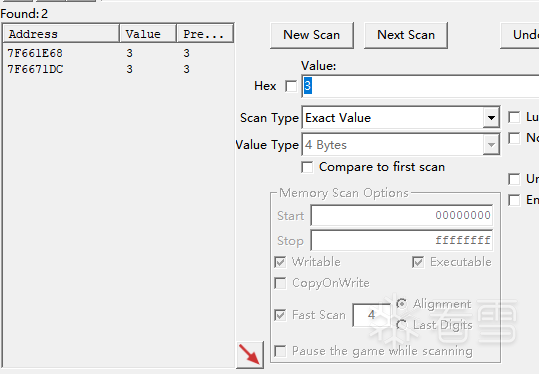This screenshot has height=374, width=539.
Task: Toggle the Writable checkbox
Action: coord(280,262)
